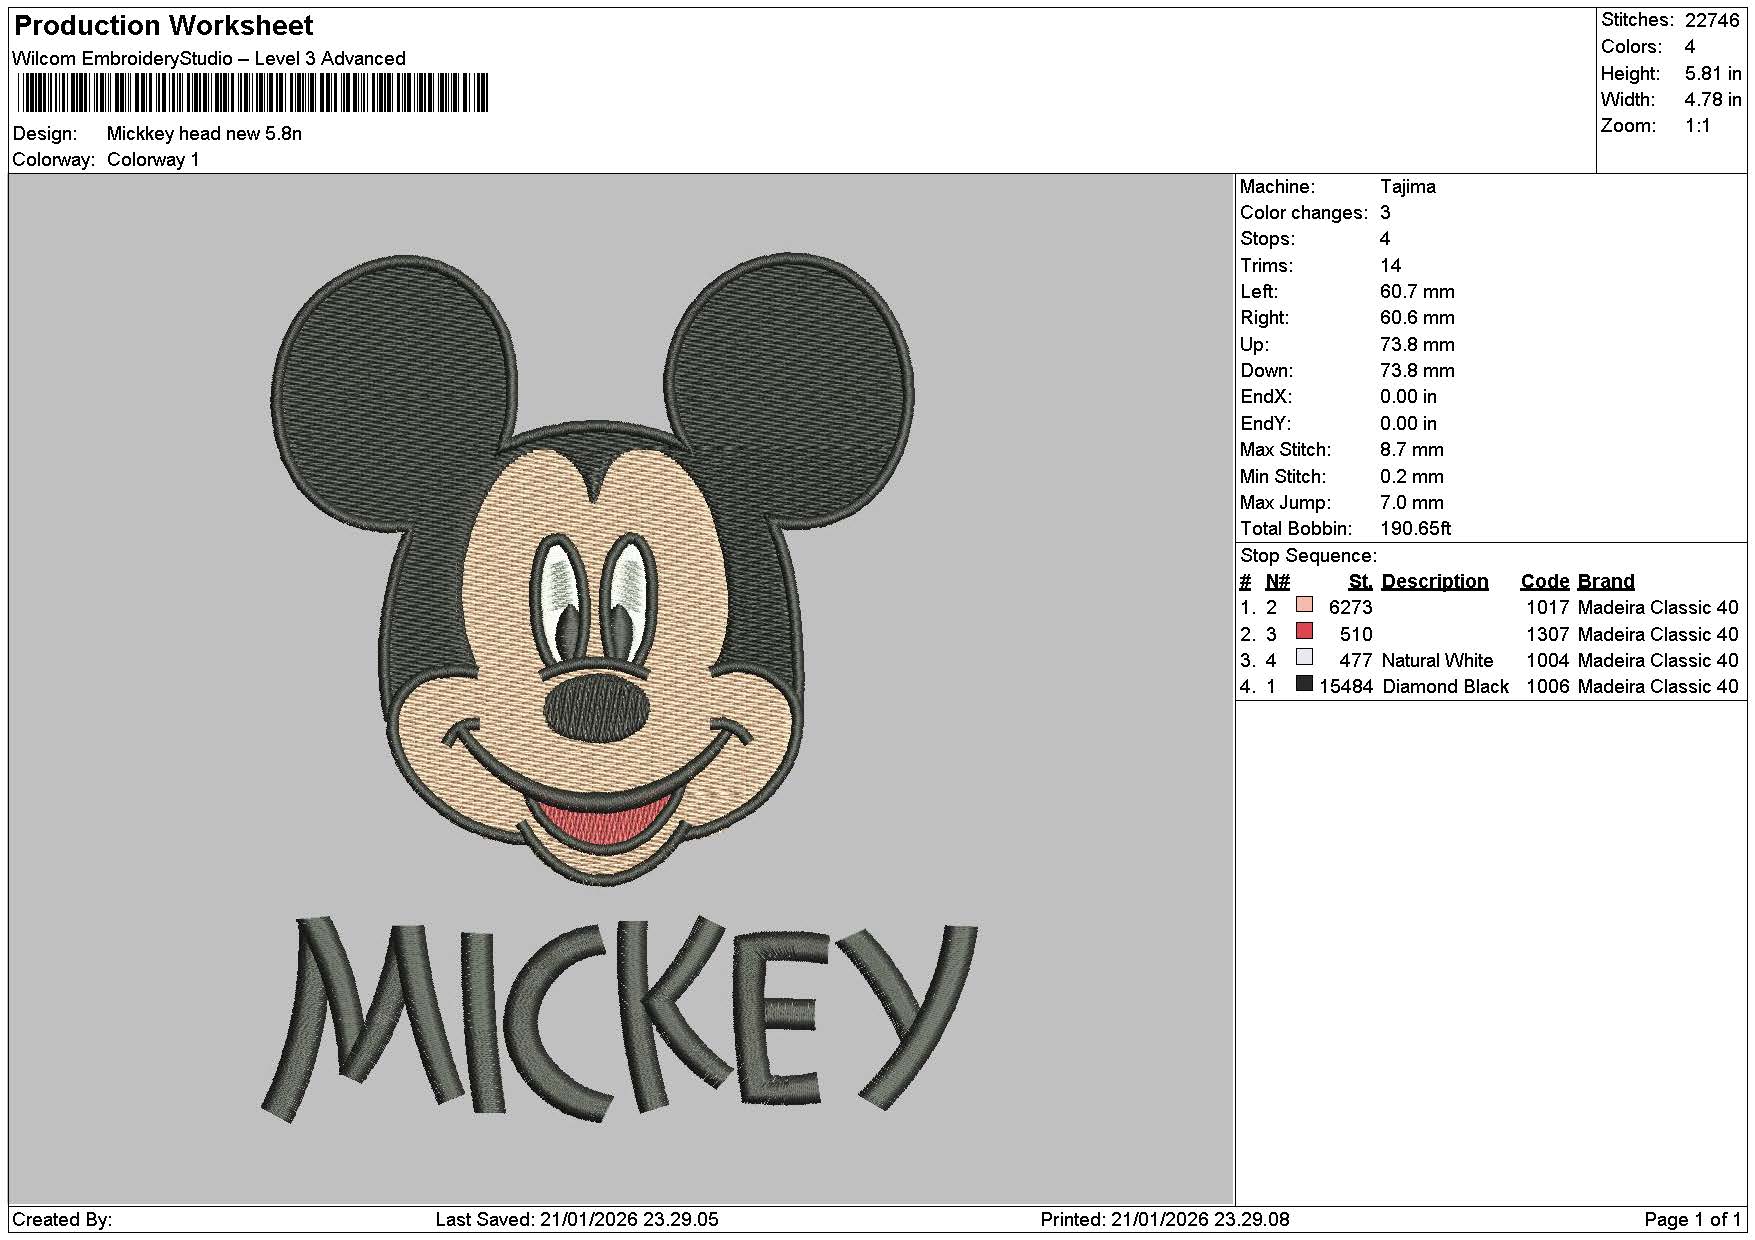The image size is (1755, 1240).
Task: Click the Width value '4.78 in'
Action: [1713, 99]
